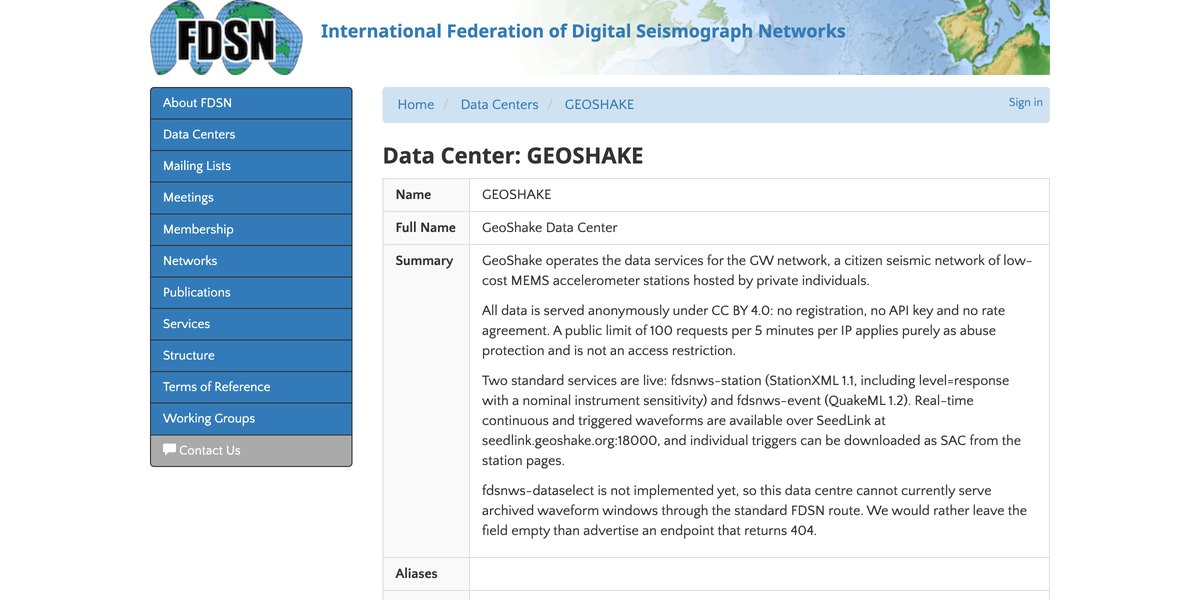Click the Contact Us speech bubble icon
This screenshot has height=600, width=1200.
(169, 450)
